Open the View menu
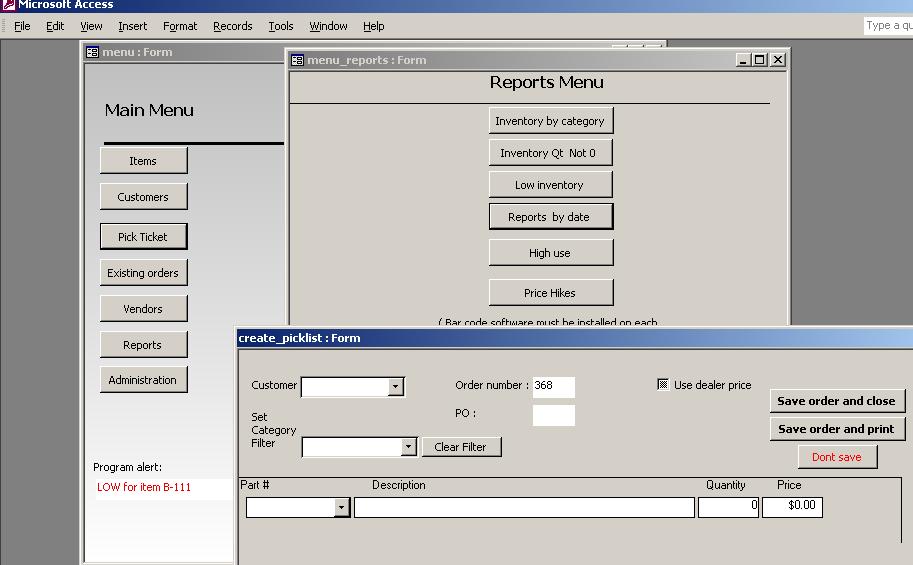The width and height of the screenshot is (913, 565). [91, 26]
